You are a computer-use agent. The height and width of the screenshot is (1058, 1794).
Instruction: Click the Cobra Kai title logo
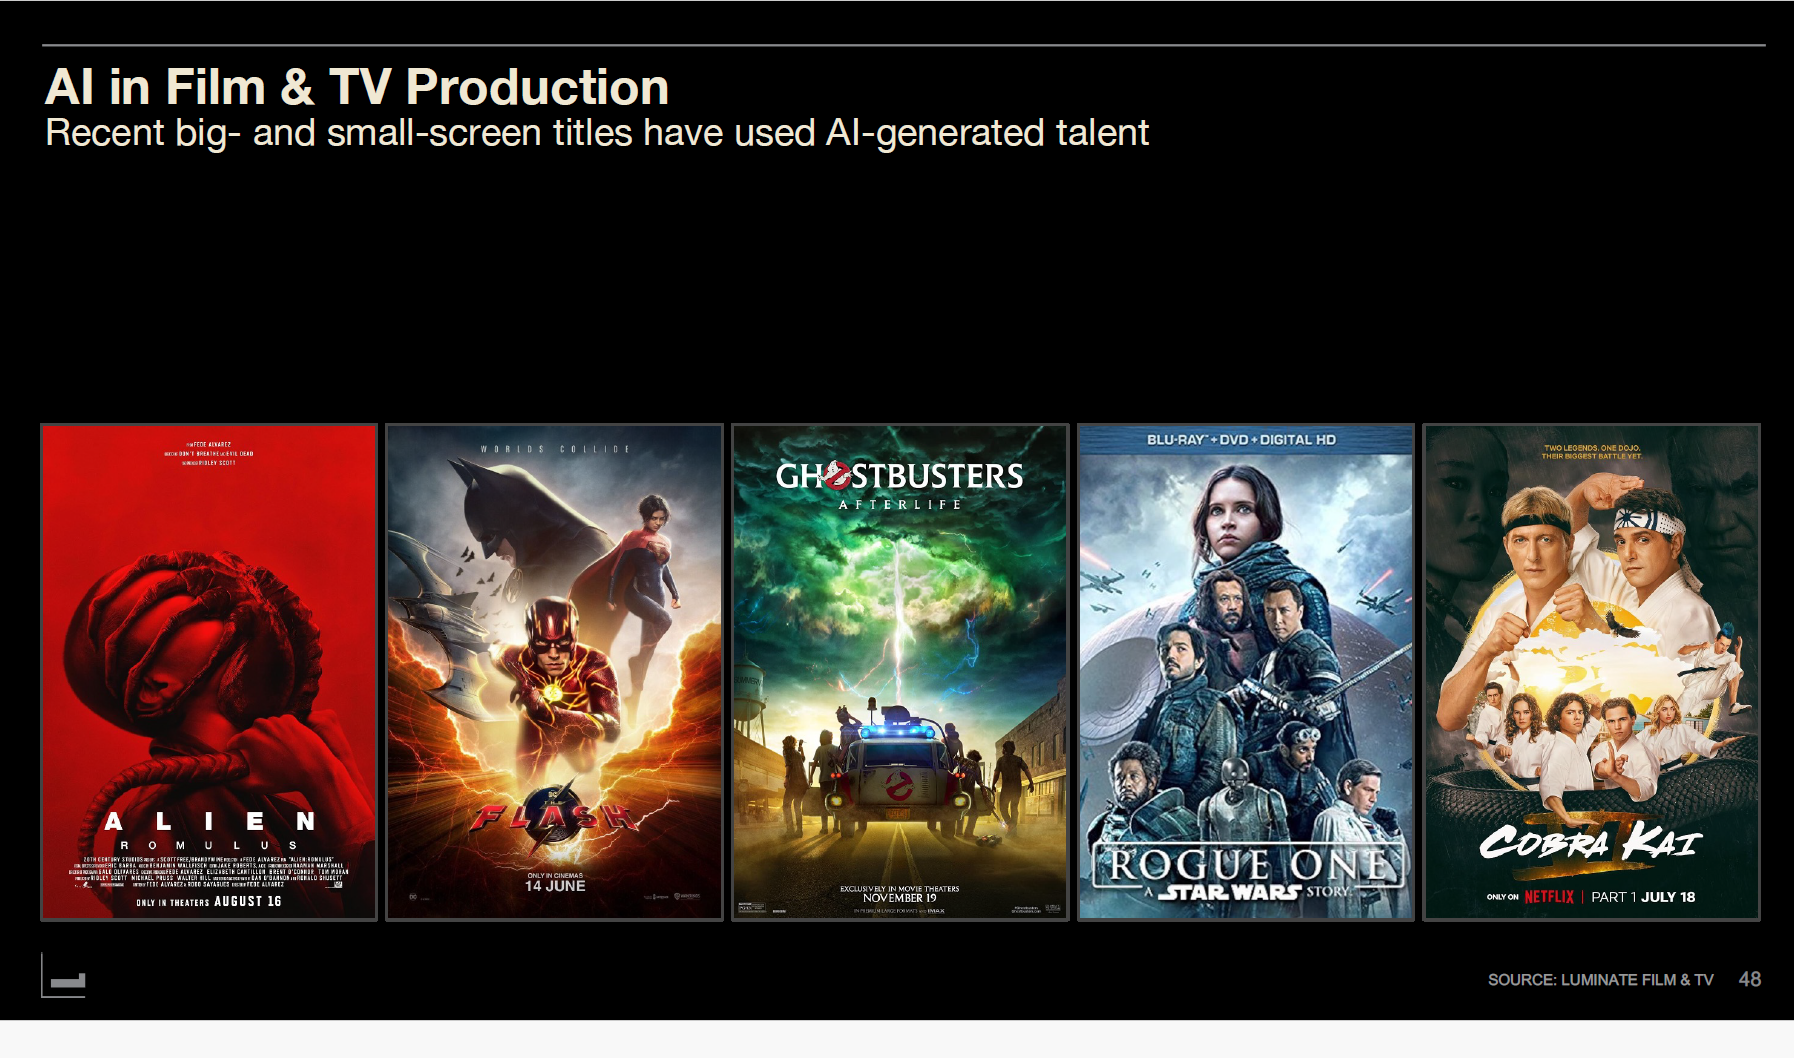pyautogui.click(x=1590, y=842)
